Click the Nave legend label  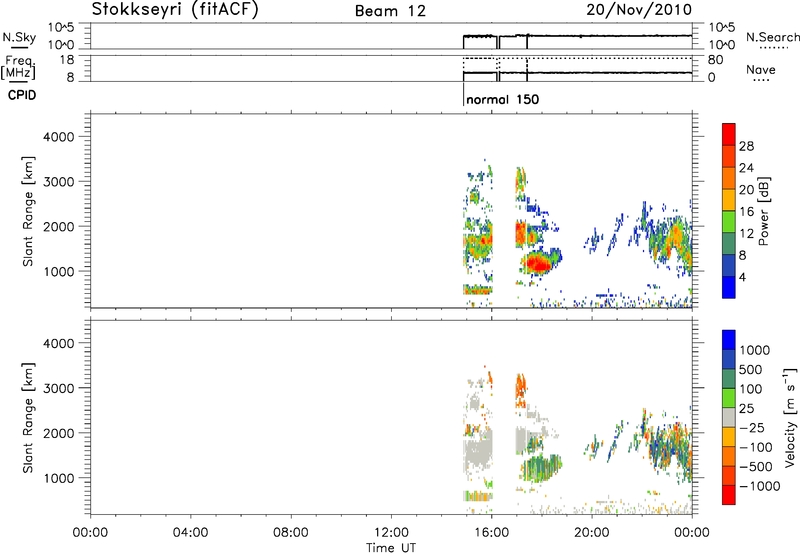pyautogui.click(x=760, y=70)
